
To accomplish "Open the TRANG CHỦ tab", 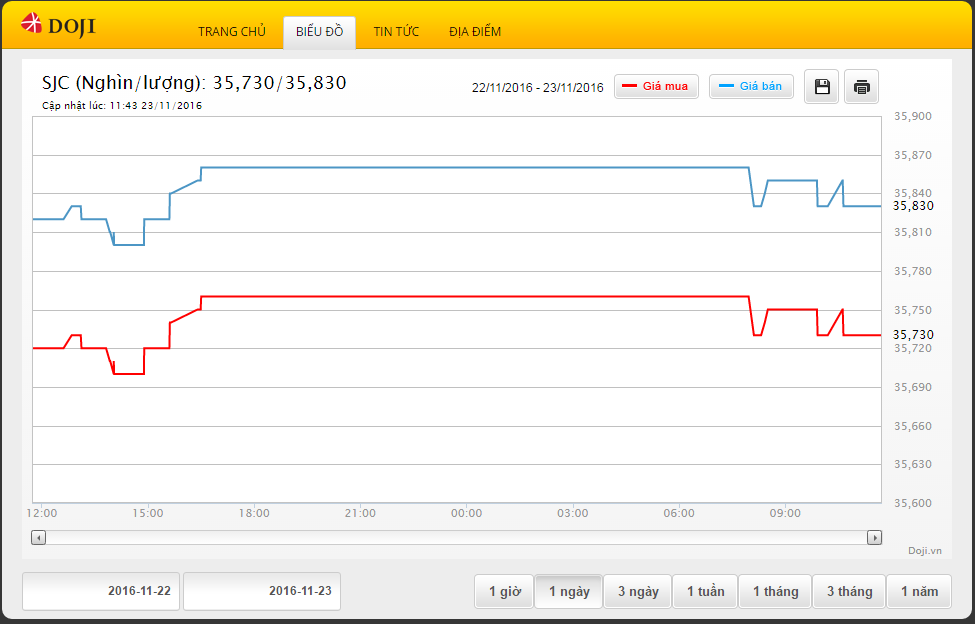I will (232, 32).
